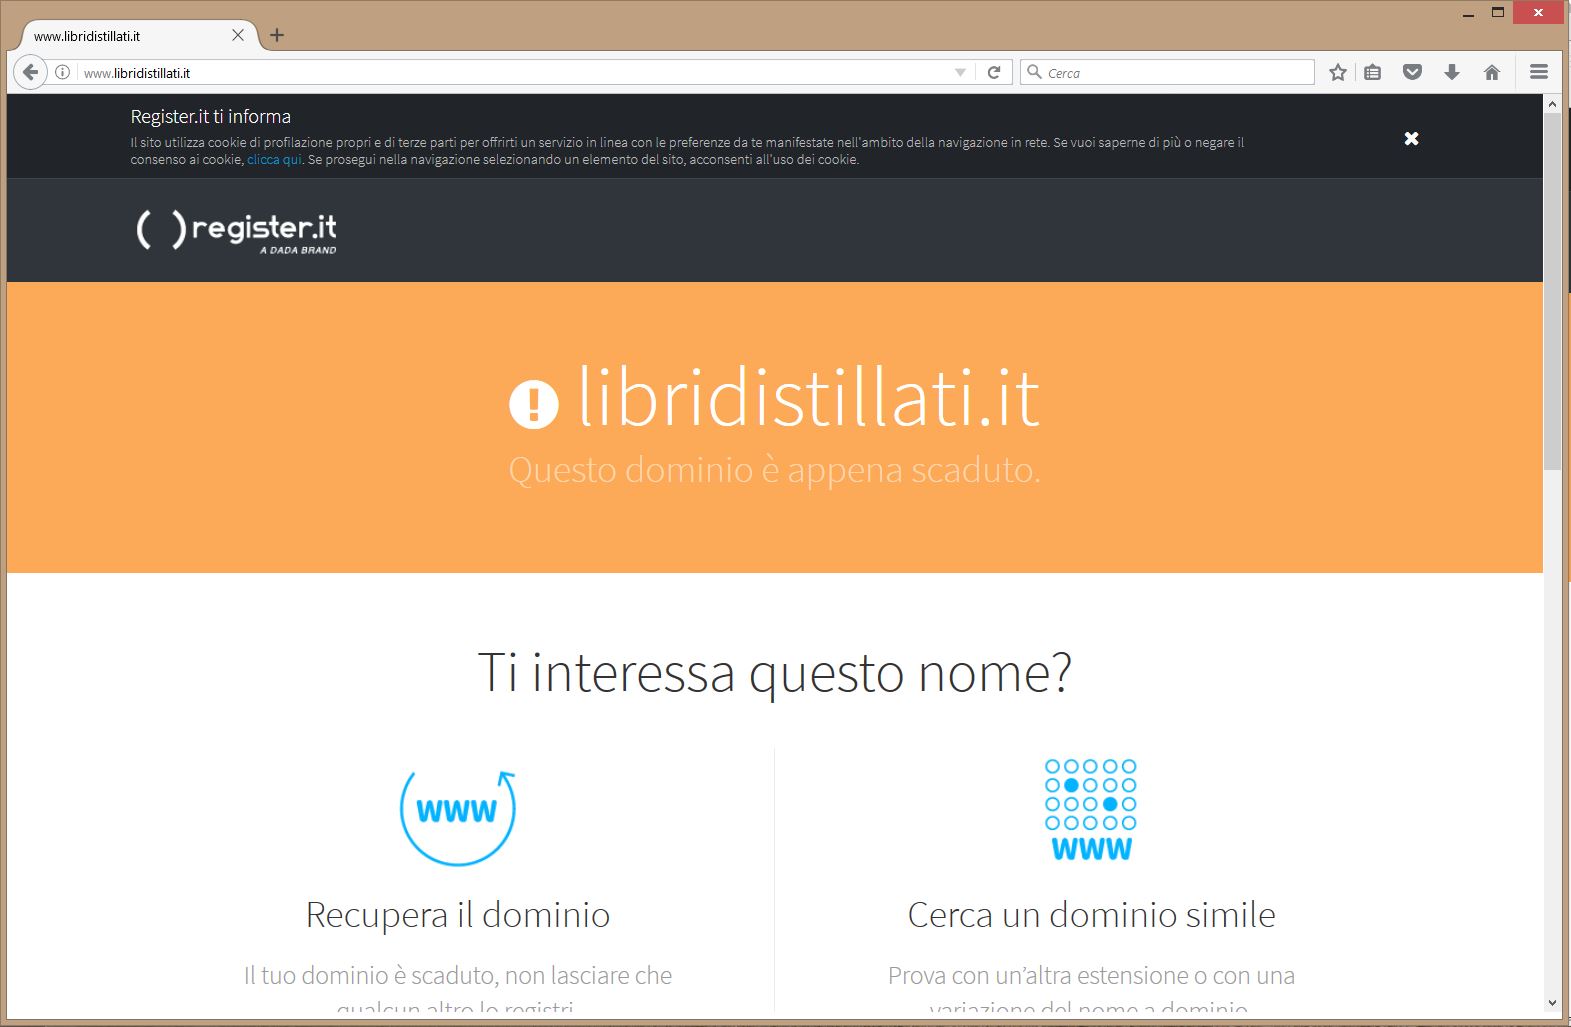Screen dimensions: 1571x1027
Task: Click the 'Cerca un dominio simile' heading
Action: [x=1091, y=915]
